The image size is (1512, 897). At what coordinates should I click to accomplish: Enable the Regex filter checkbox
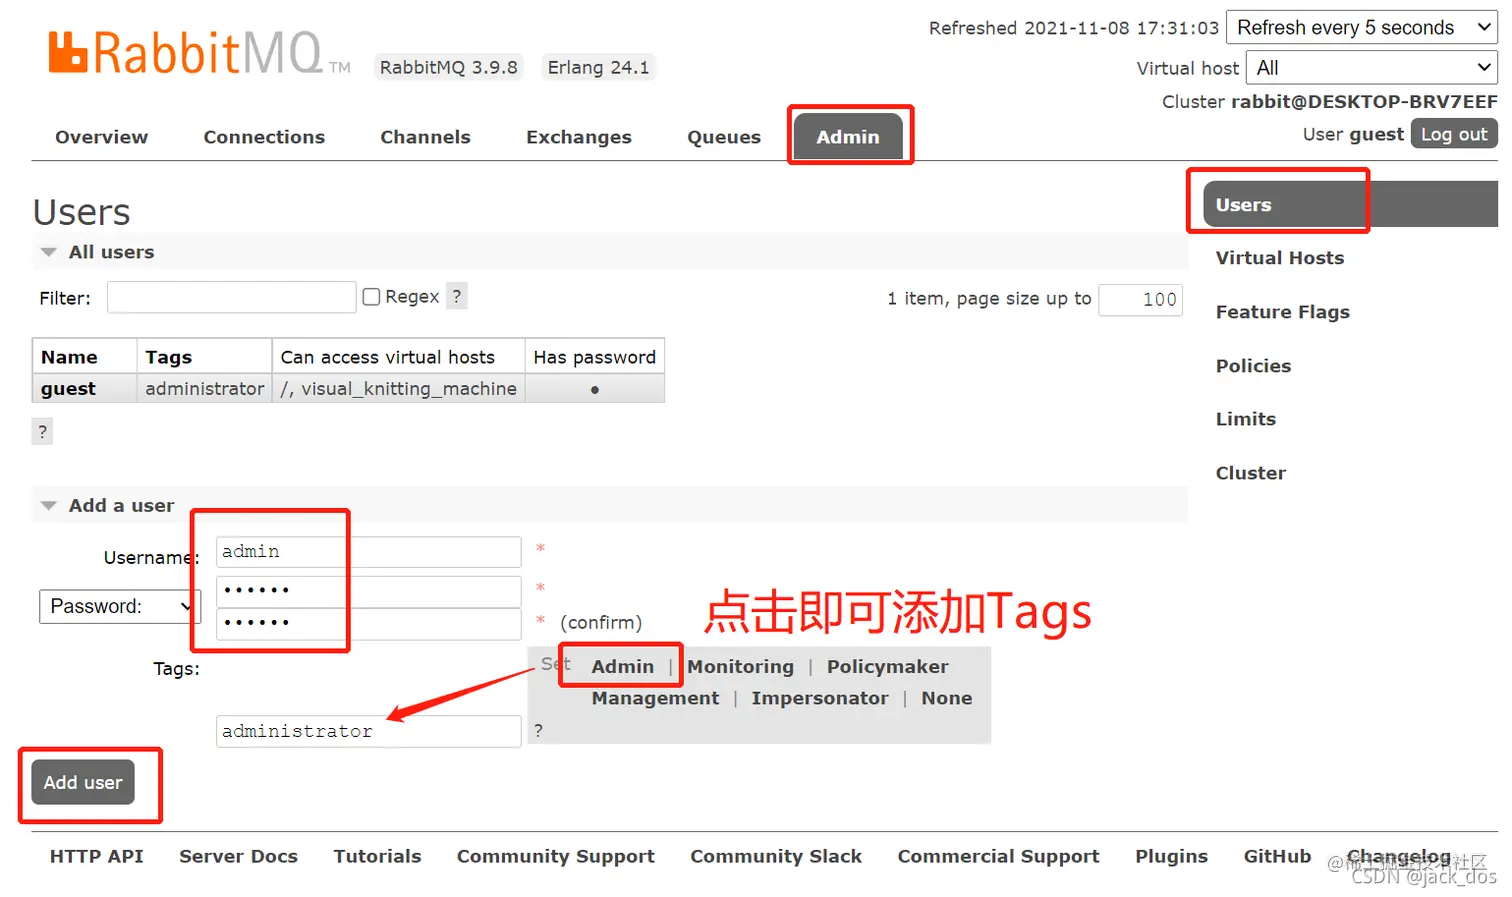pyautogui.click(x=371, y=297)
